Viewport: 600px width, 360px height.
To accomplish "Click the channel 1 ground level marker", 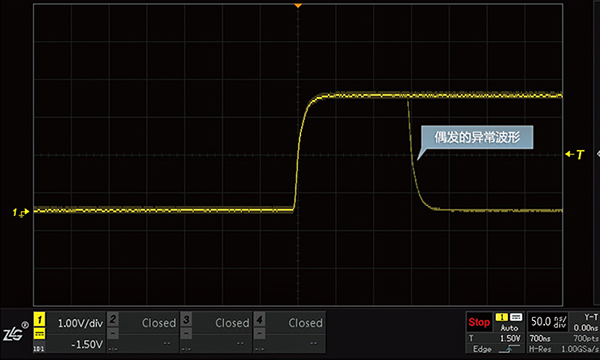I will (x=21, y=212).
